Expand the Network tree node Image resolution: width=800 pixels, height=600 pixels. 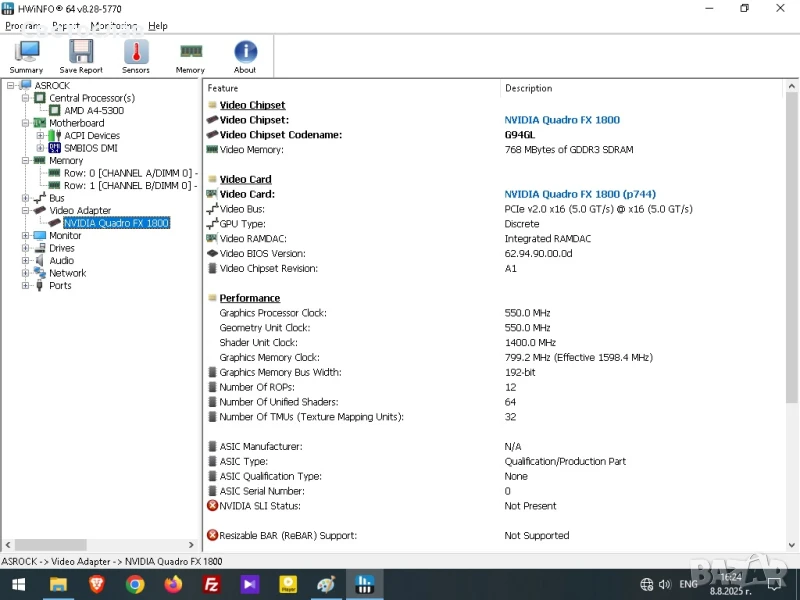(x=27, y=273)
